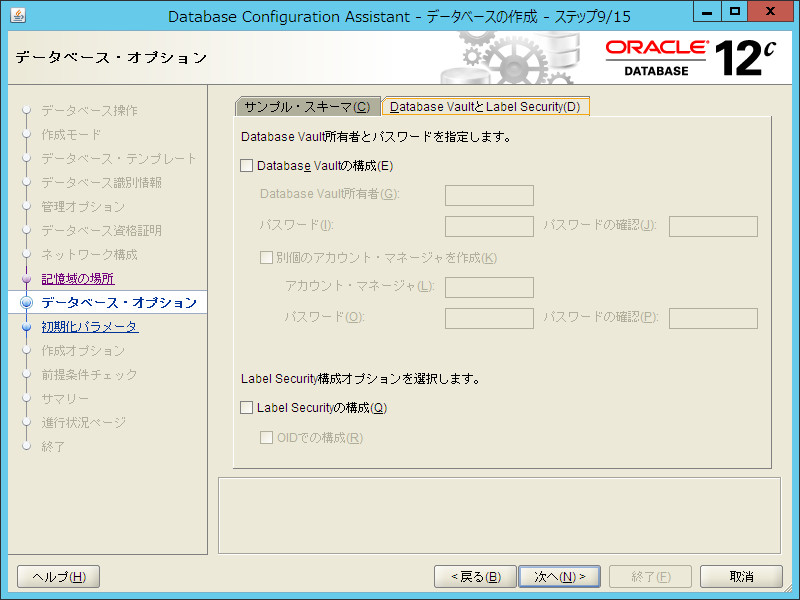This screenshot has height=600, width=800.
Task: Cancel the wizard with the 取消 button
Action: [741, 577]
